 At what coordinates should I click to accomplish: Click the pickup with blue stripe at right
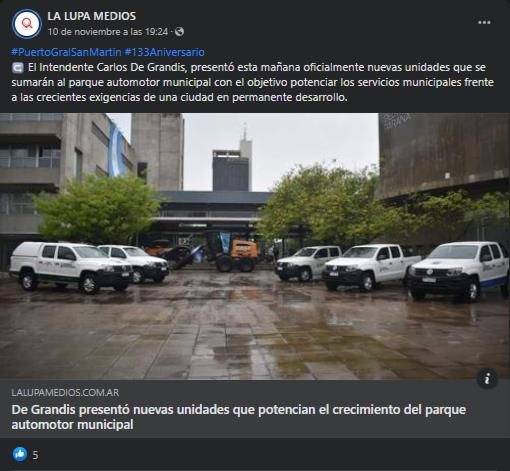[x=459, y=271]
